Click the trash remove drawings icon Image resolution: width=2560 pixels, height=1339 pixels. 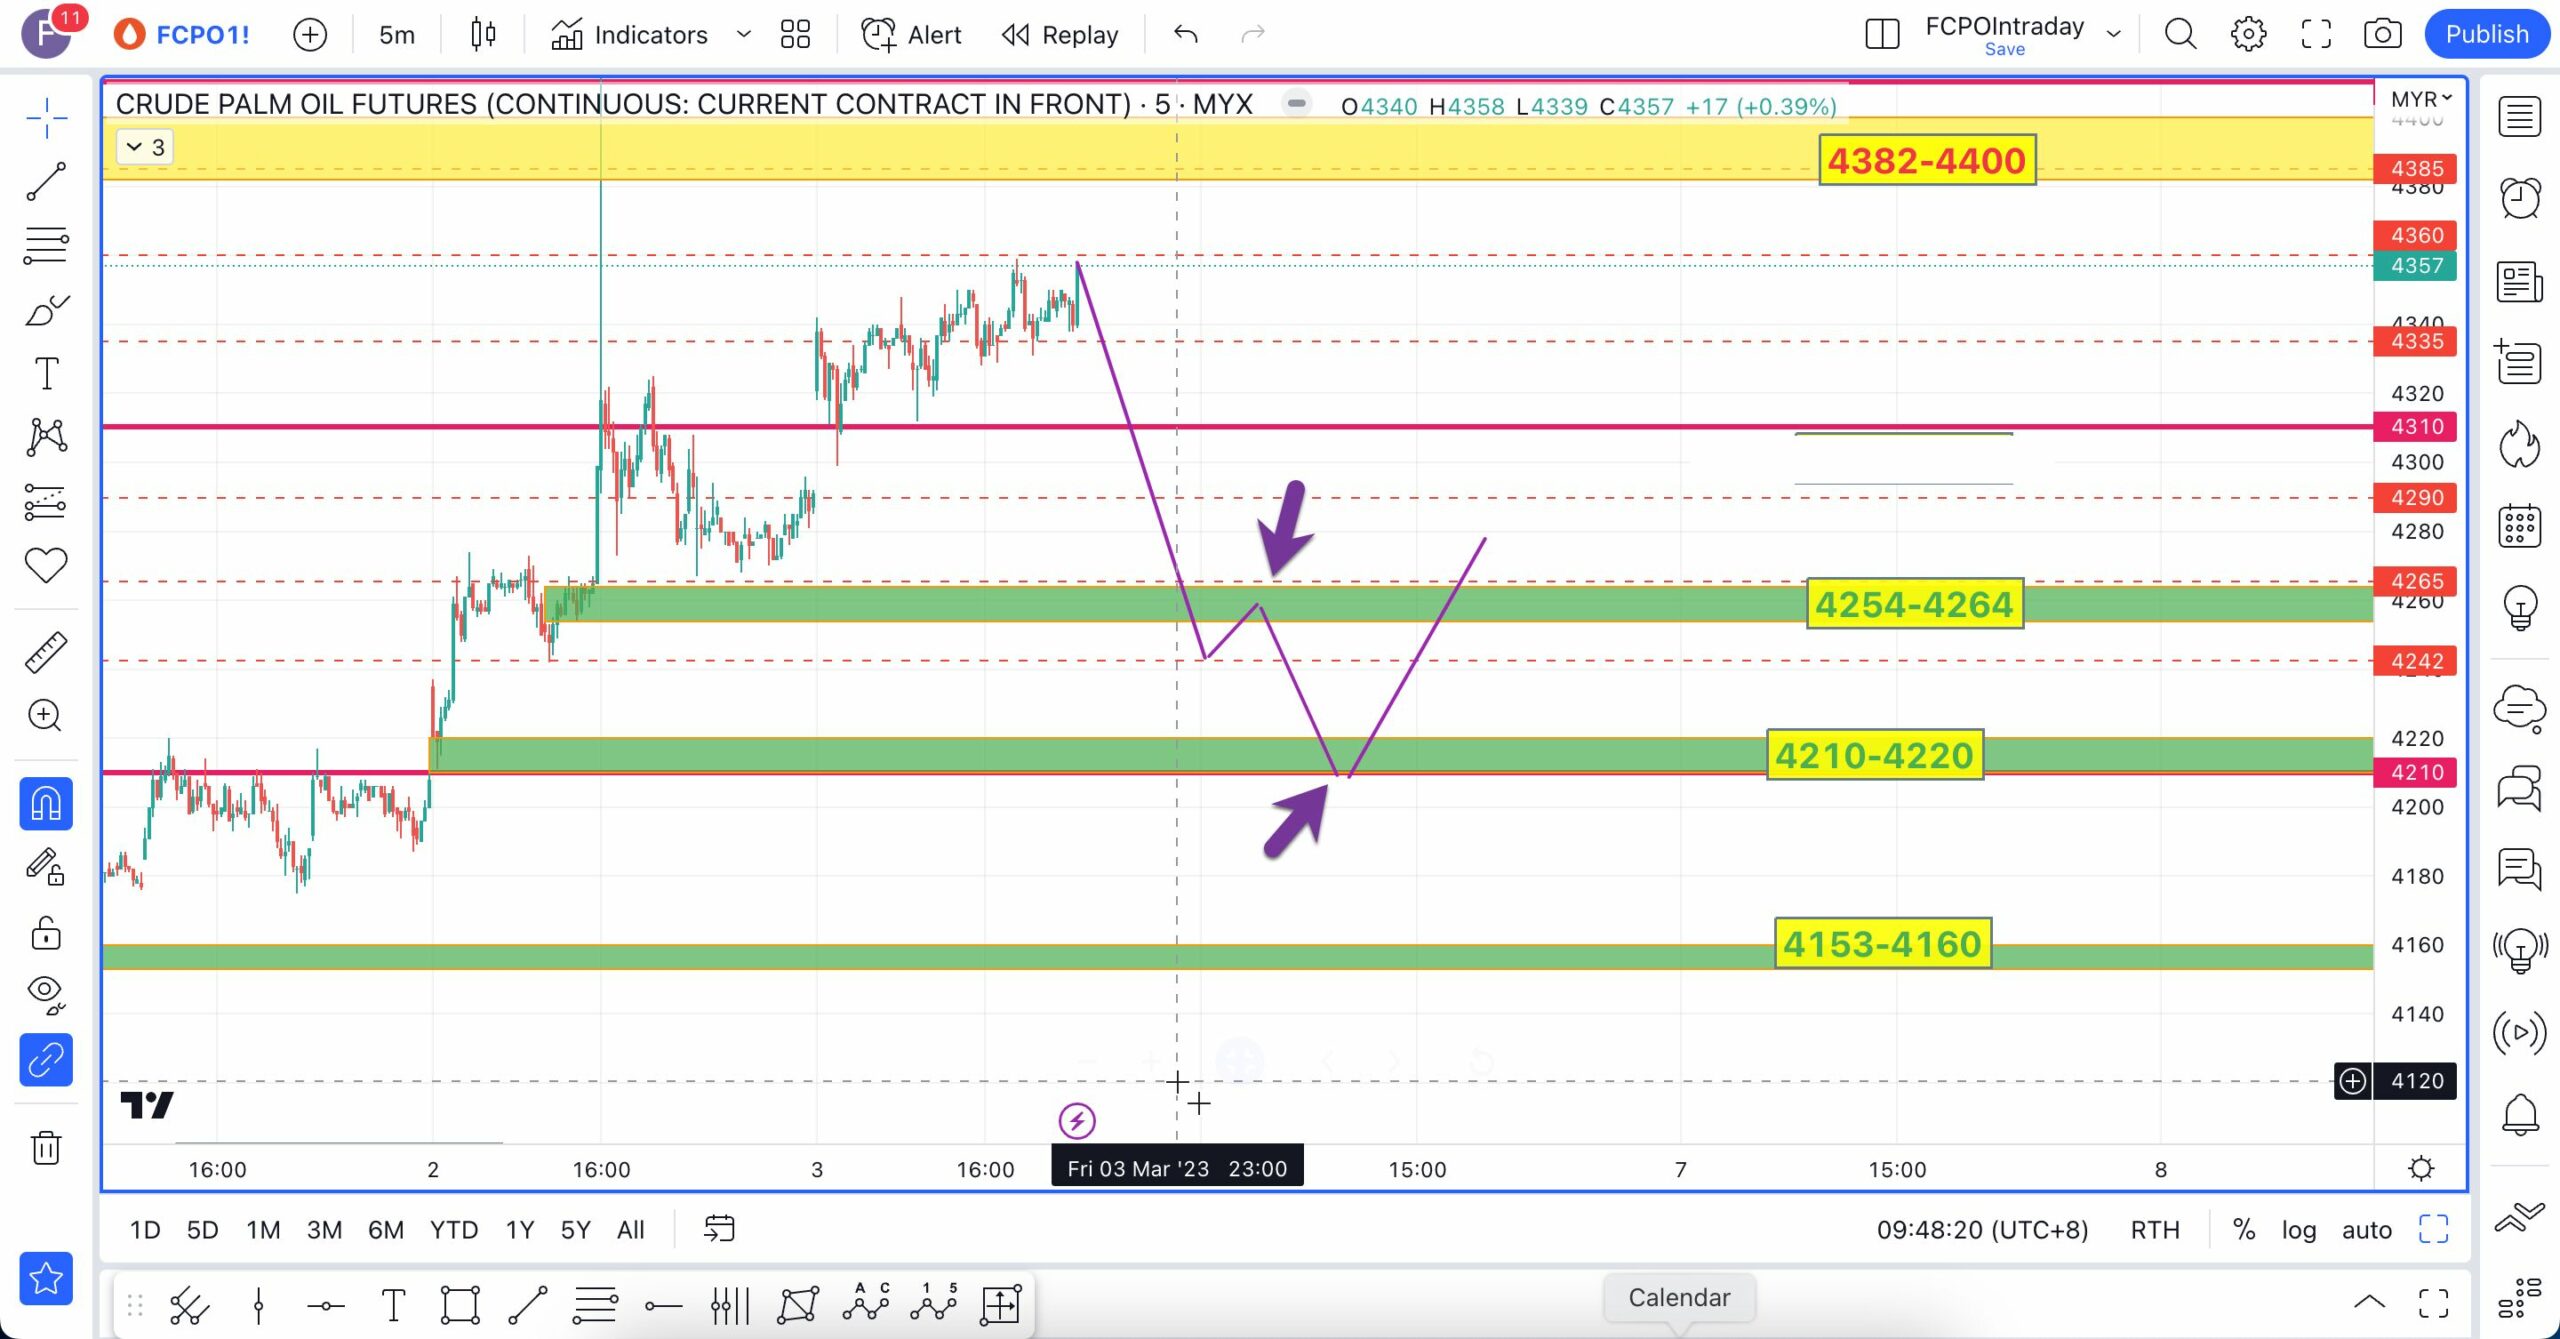[46, 1146]
